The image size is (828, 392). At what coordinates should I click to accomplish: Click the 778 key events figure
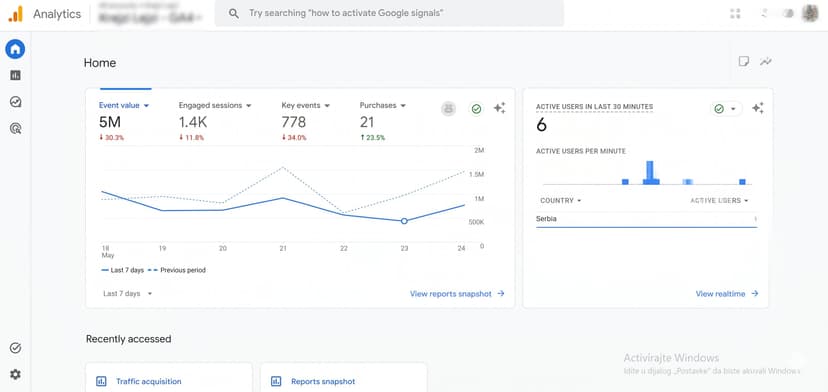(294, 123)
